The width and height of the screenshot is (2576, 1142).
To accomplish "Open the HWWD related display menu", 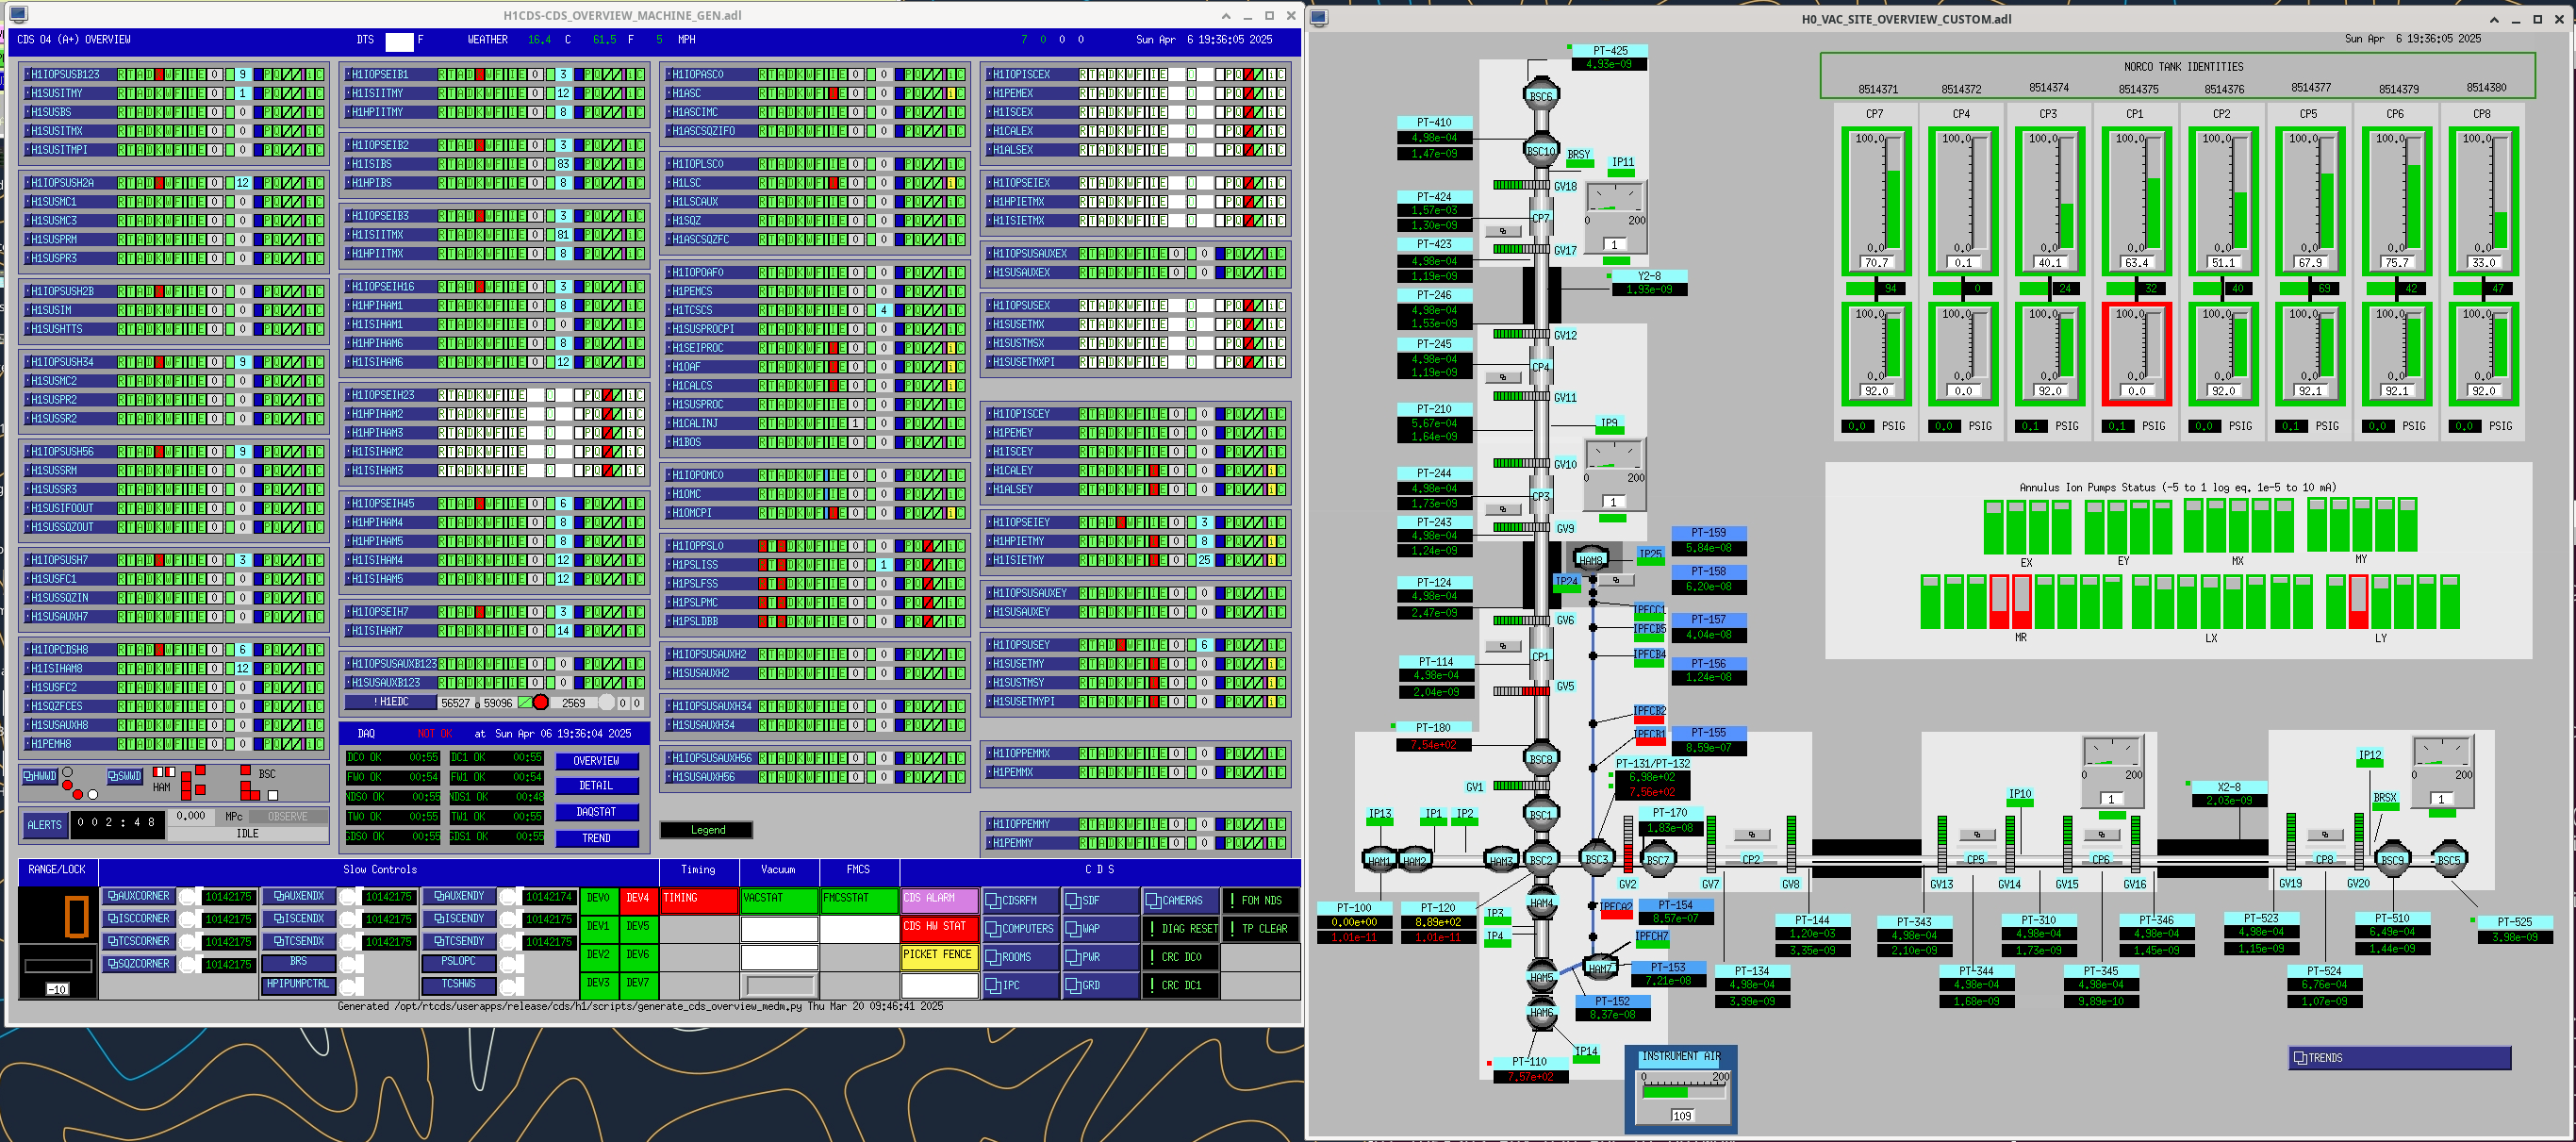I will click(x=41, y=775).
